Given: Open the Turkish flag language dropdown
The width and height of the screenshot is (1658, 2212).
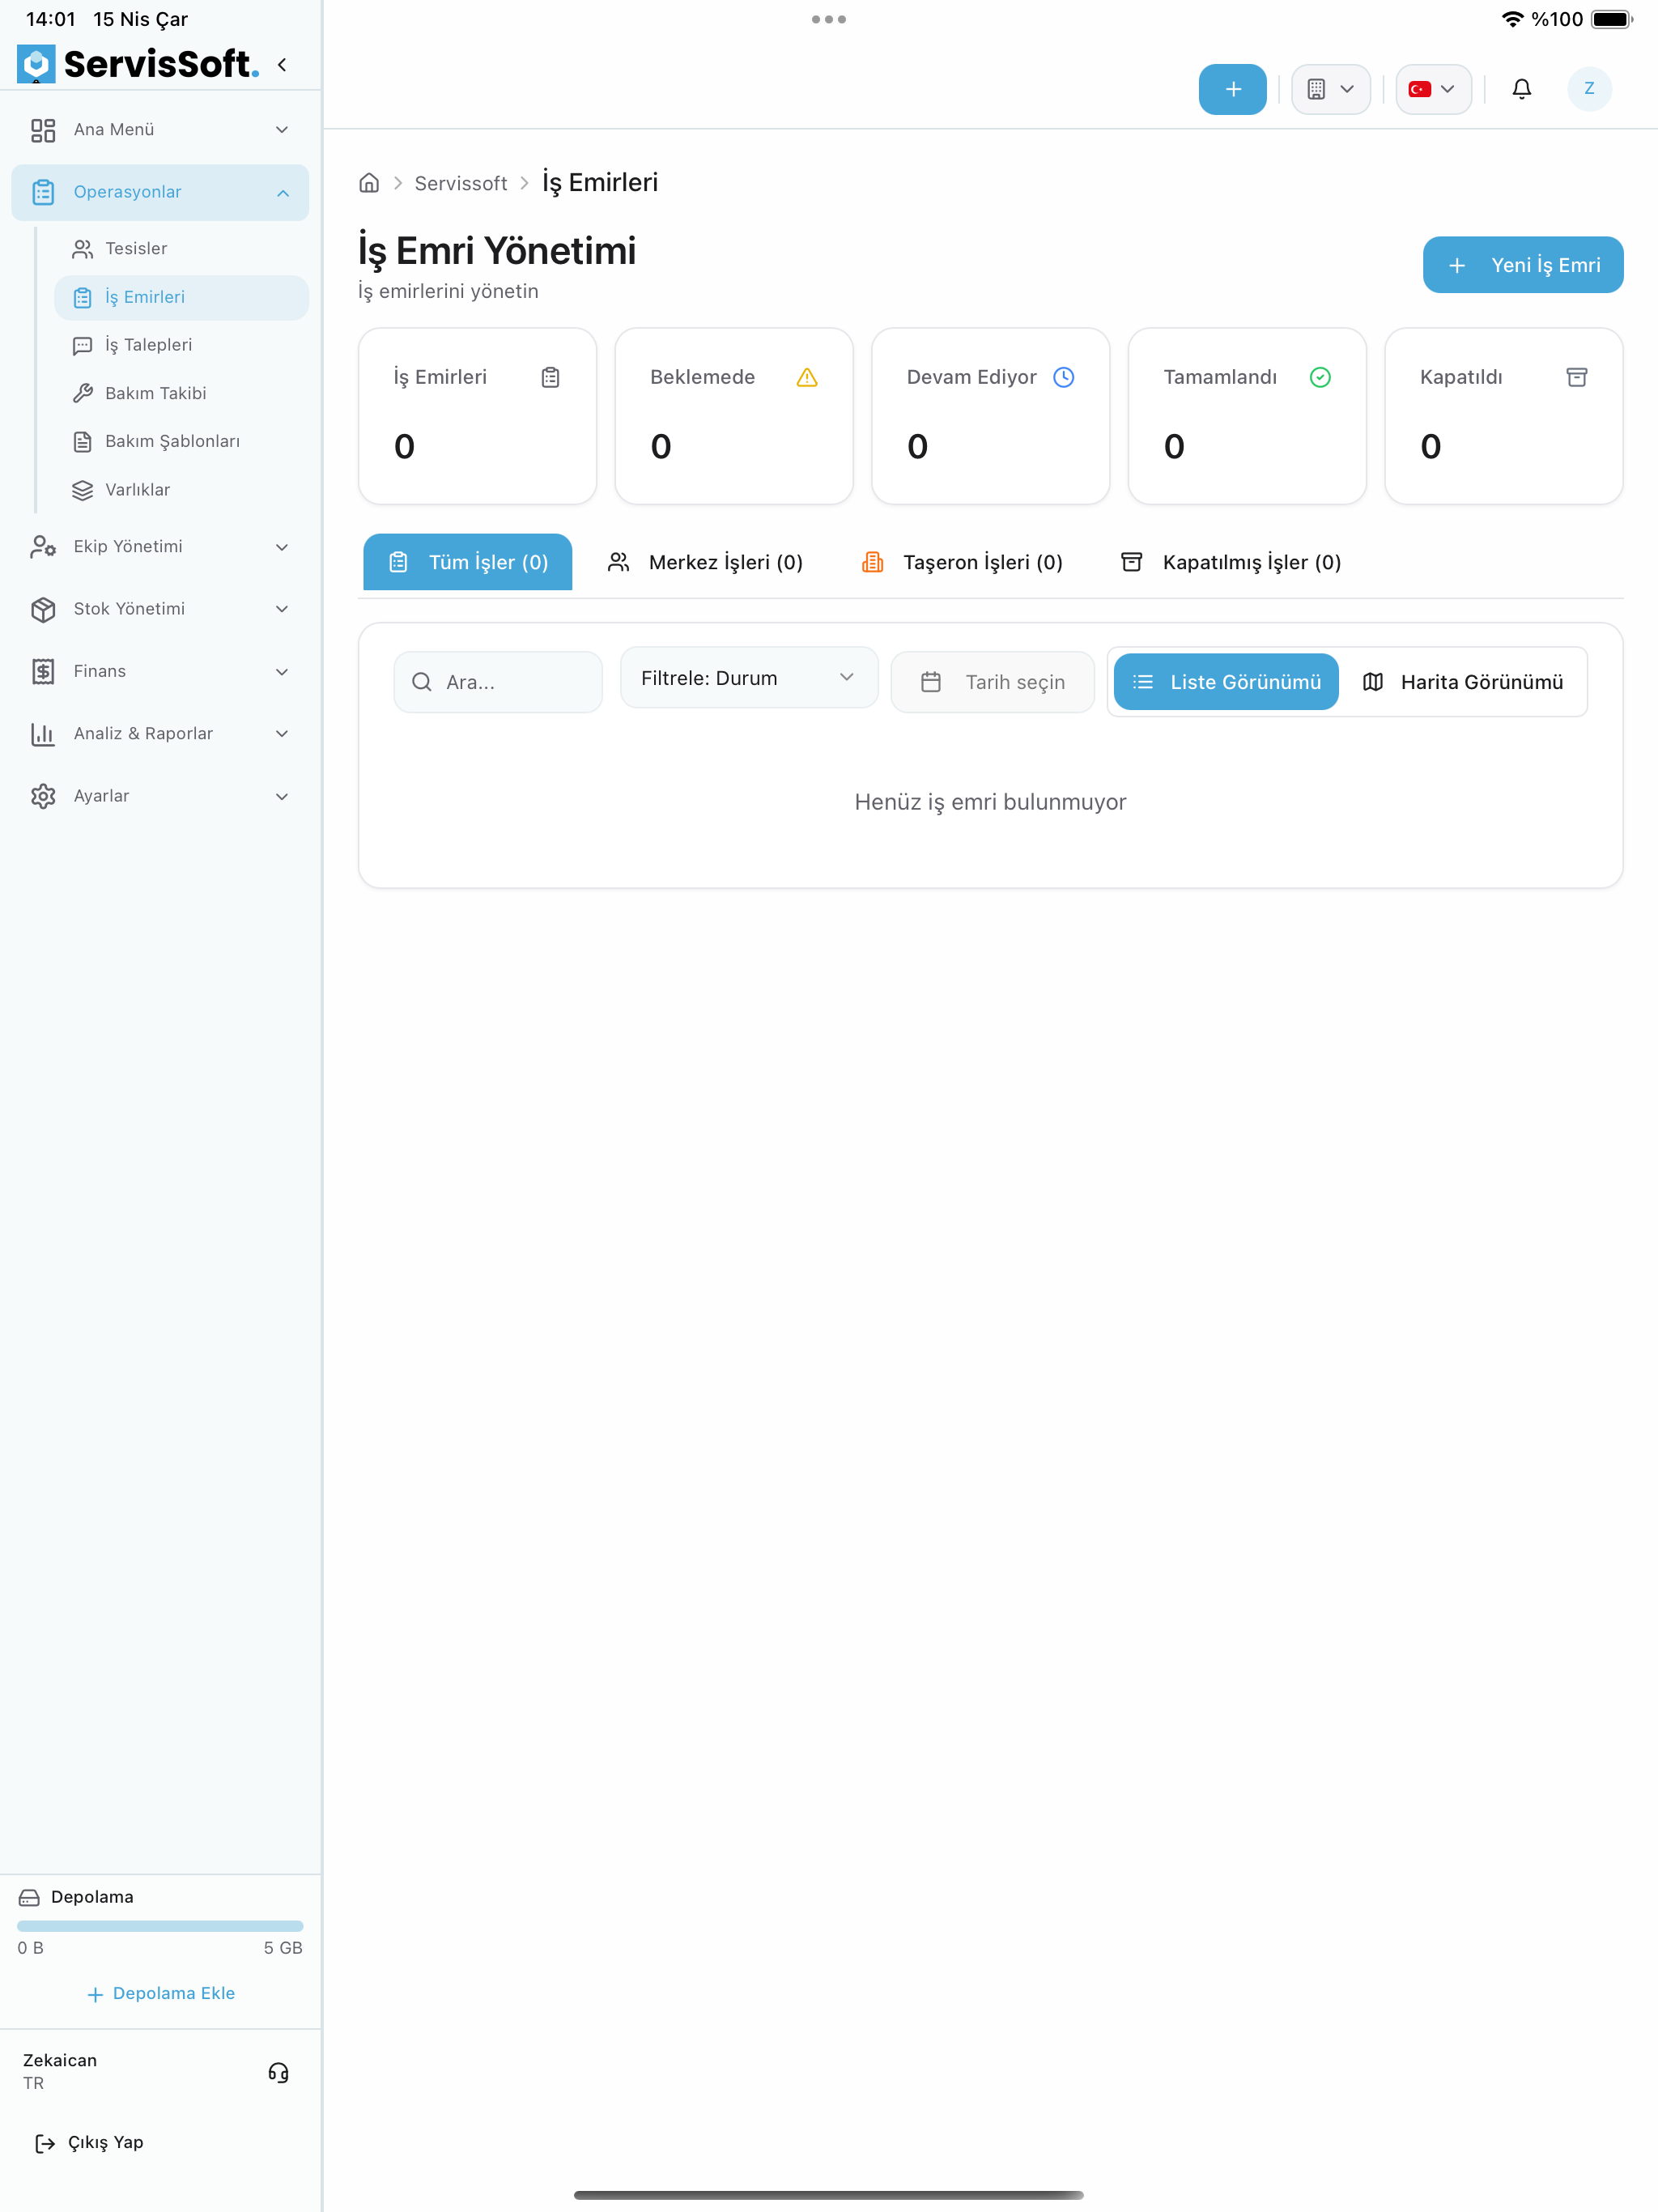Looking at the screenshot, I should pyautogui.click(x=1433, y=89).
